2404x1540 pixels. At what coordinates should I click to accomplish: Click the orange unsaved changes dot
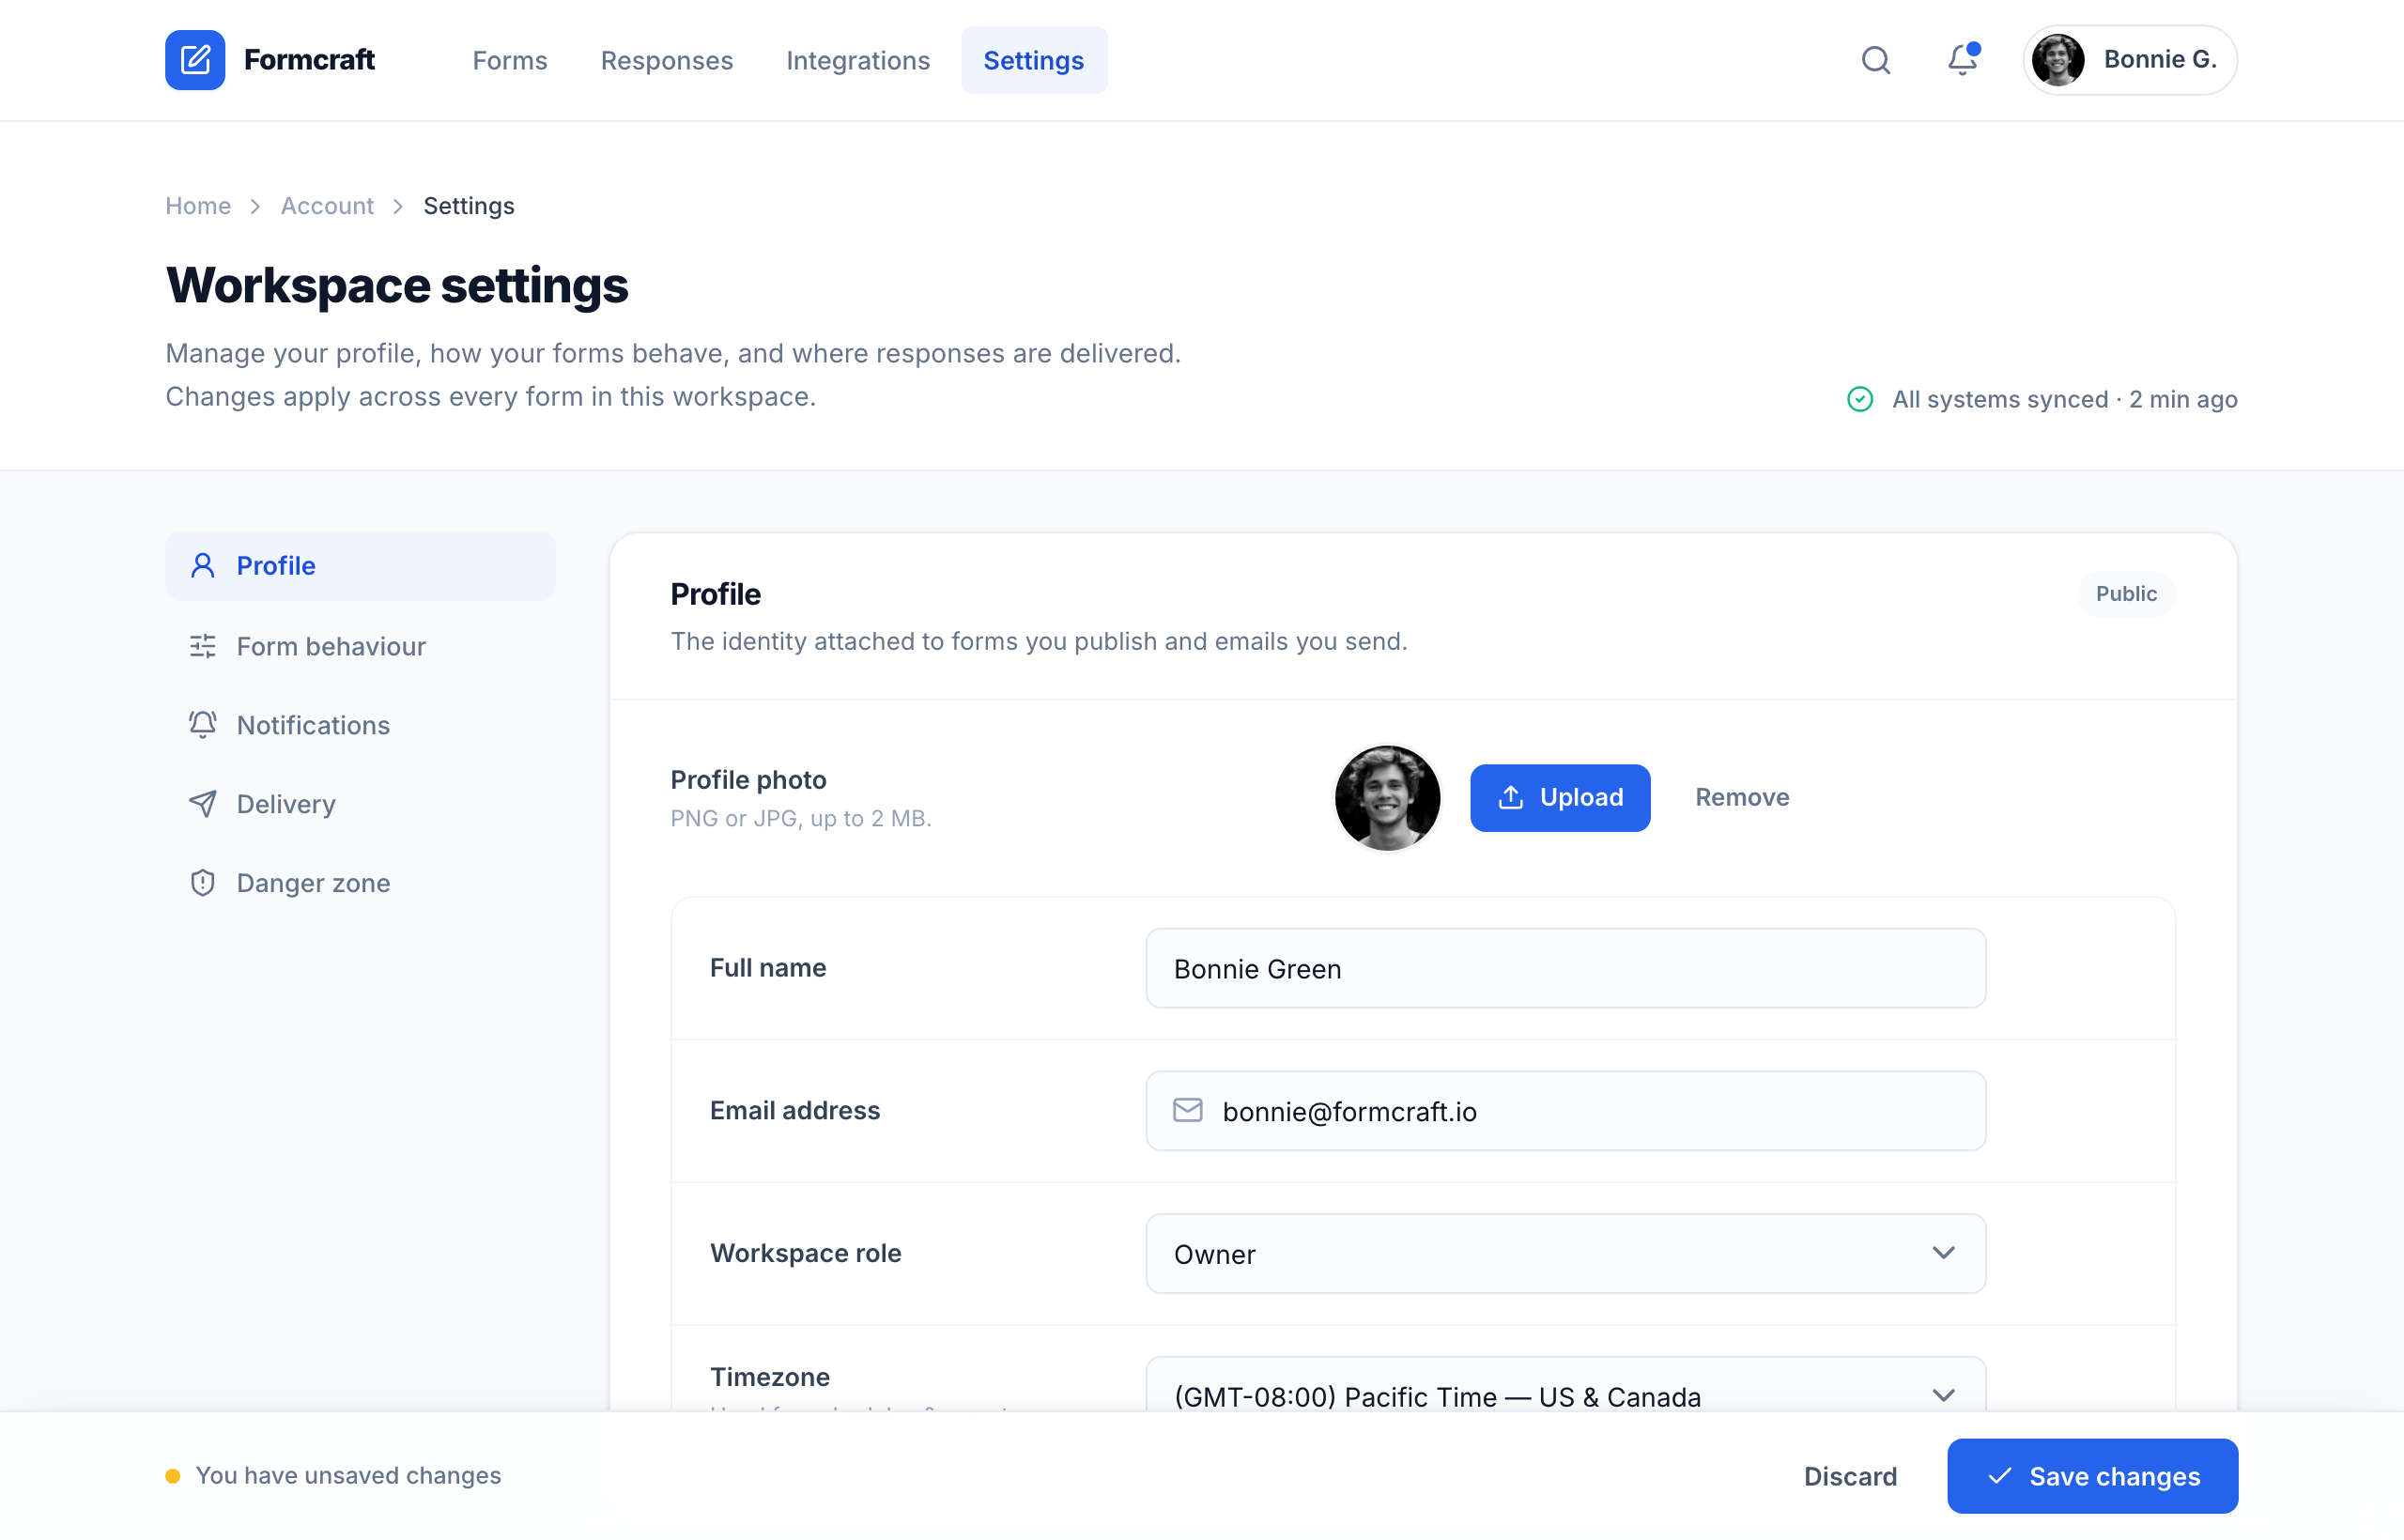tap(173, 1476)
